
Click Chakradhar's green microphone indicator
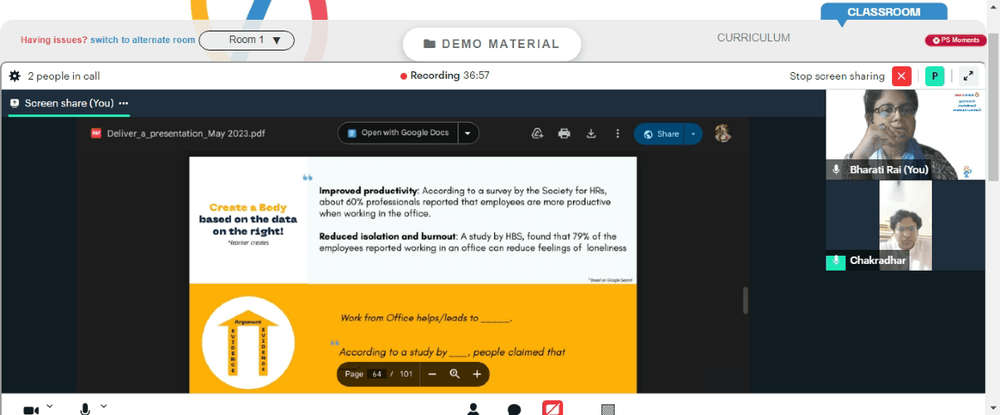(x=835, y=261)
